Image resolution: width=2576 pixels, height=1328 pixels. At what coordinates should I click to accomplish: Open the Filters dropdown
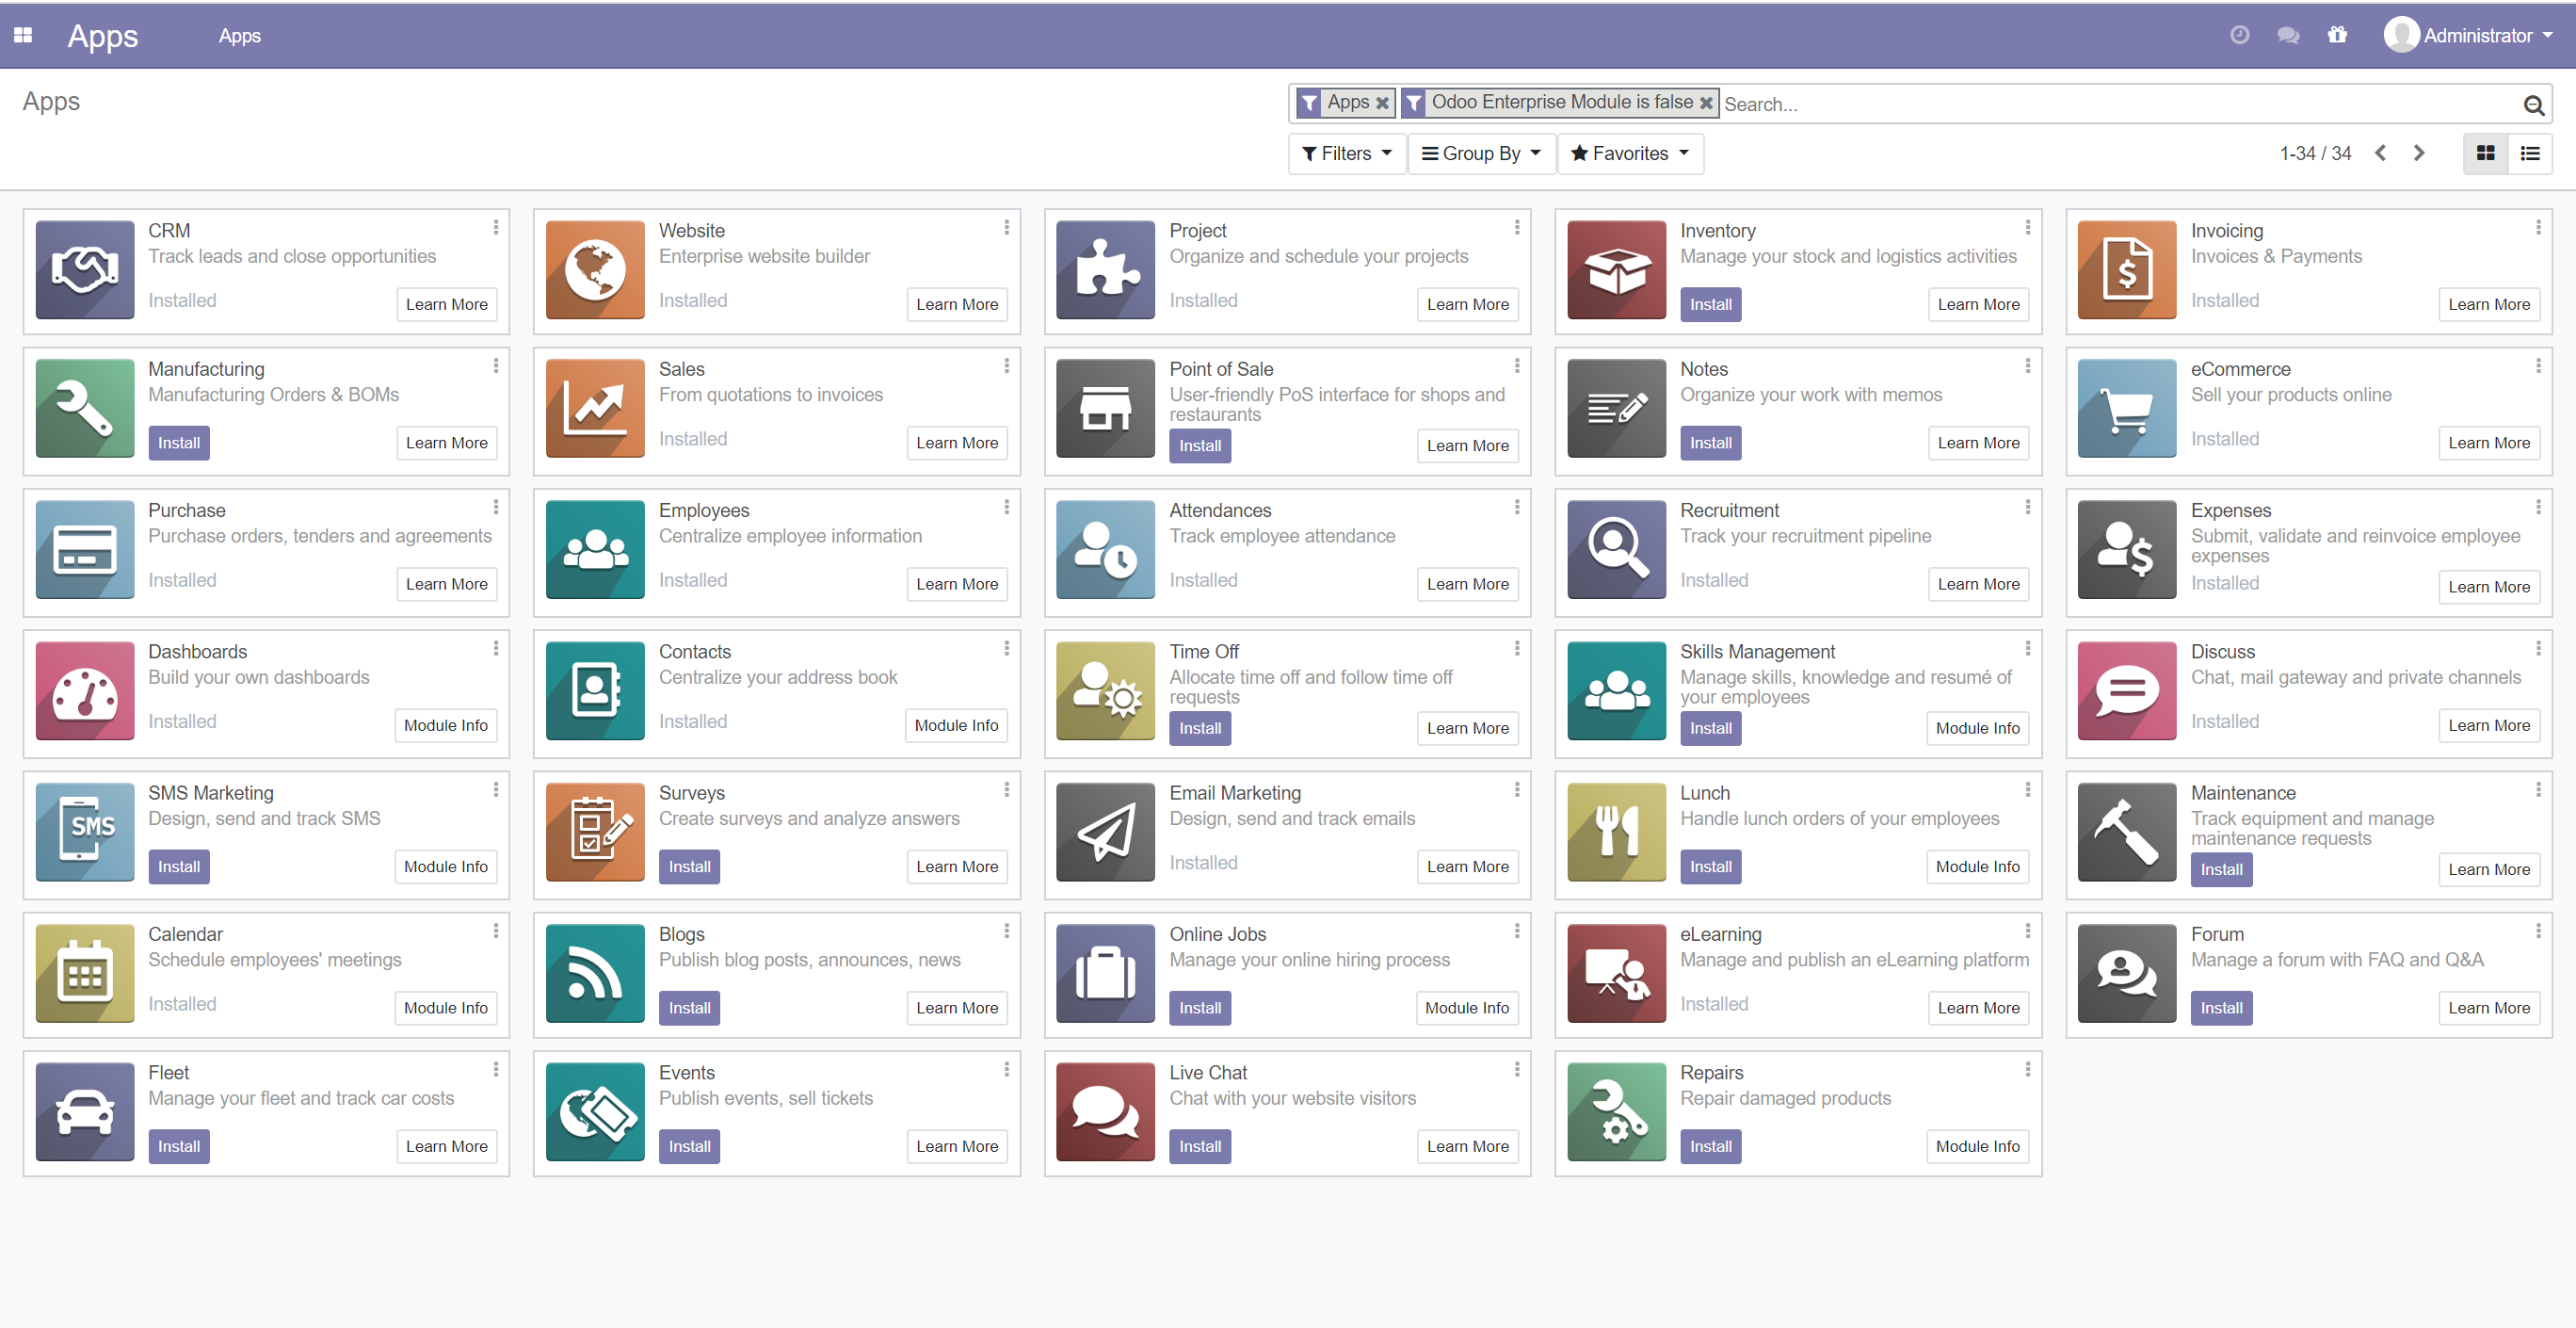click(x=1346, y=153)
